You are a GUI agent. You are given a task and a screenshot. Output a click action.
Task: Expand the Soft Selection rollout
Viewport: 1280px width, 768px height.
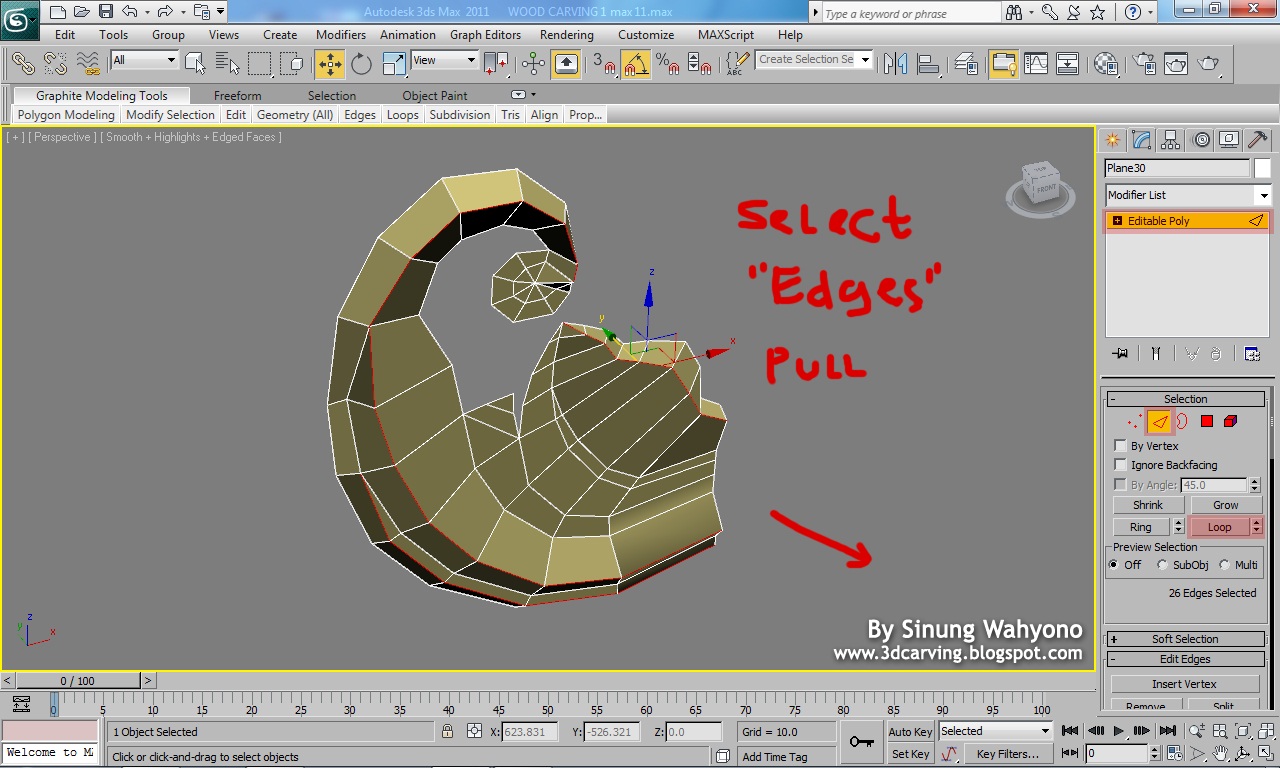(x=1184, y=638)
